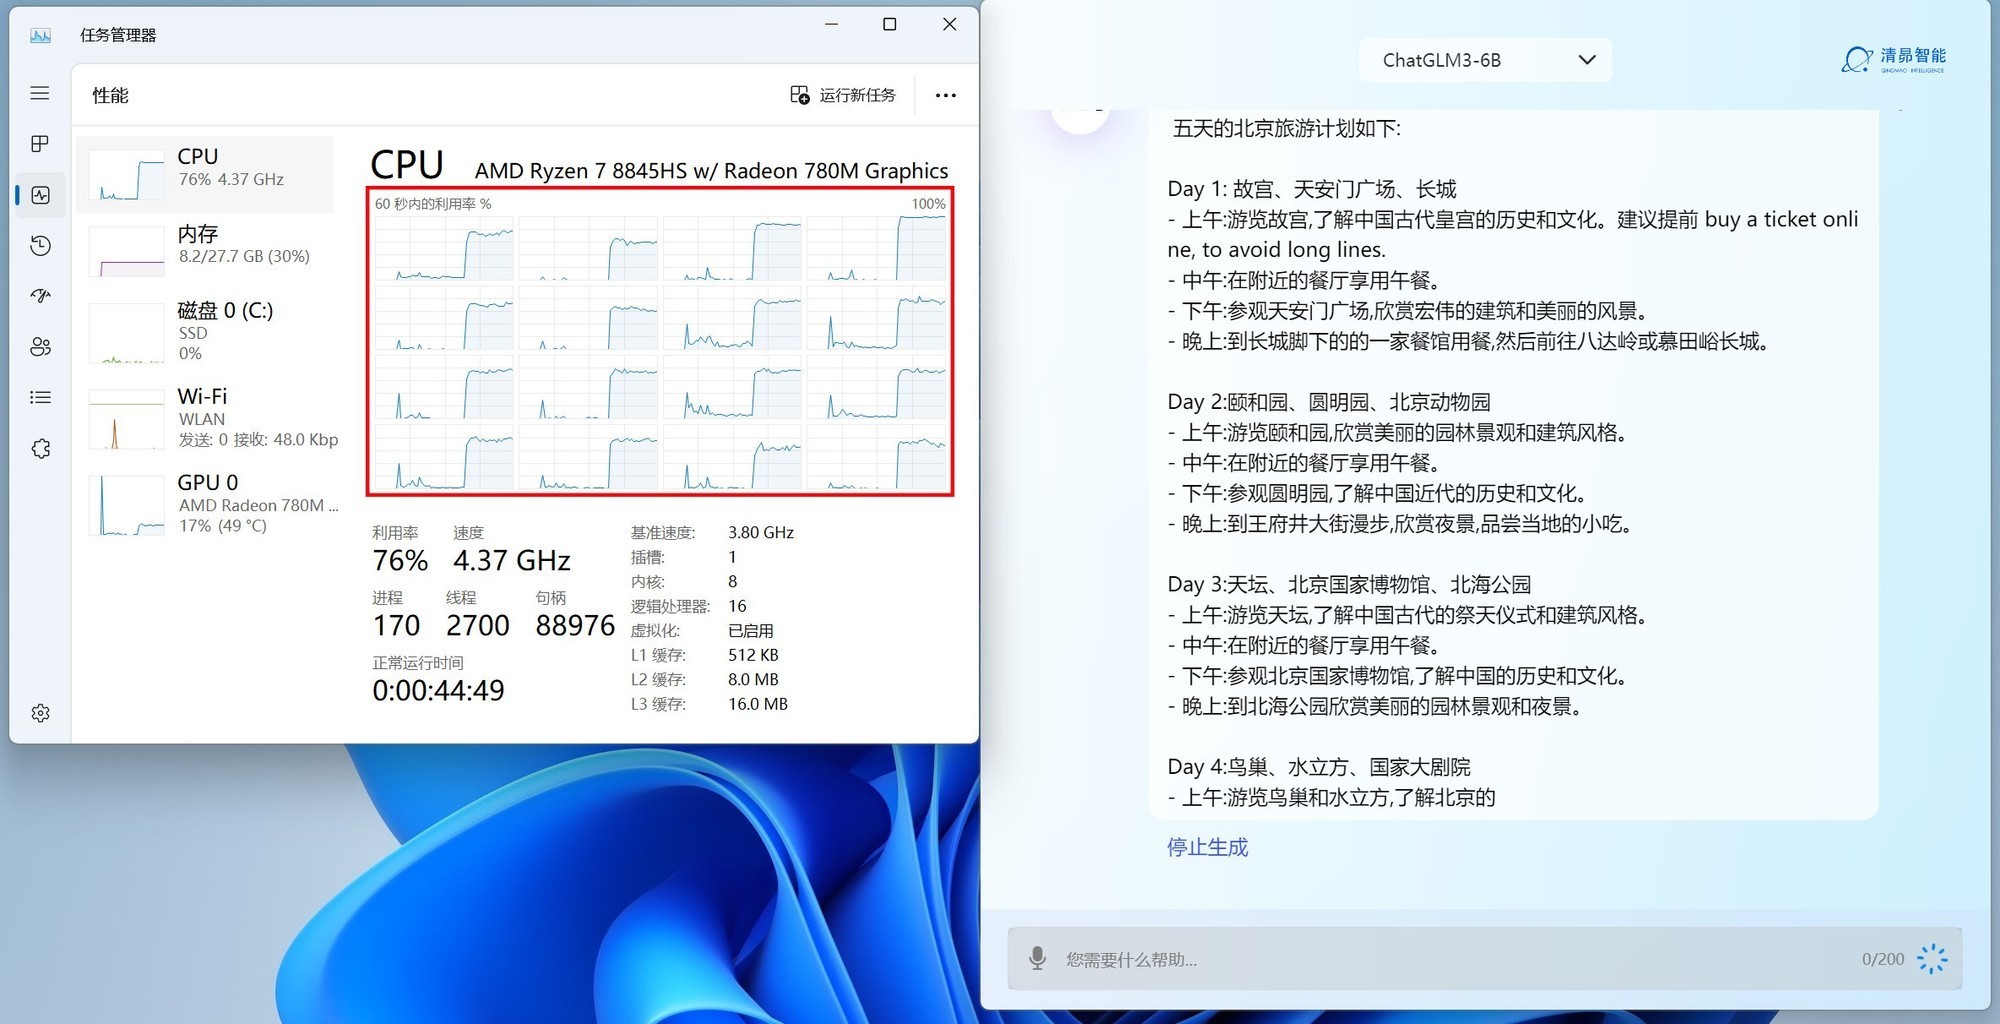Image resolution: width=2000 pixels, height=1024 pixels.
Task: Click the Task Manager app icon in title bar
Action: [40, 35]
